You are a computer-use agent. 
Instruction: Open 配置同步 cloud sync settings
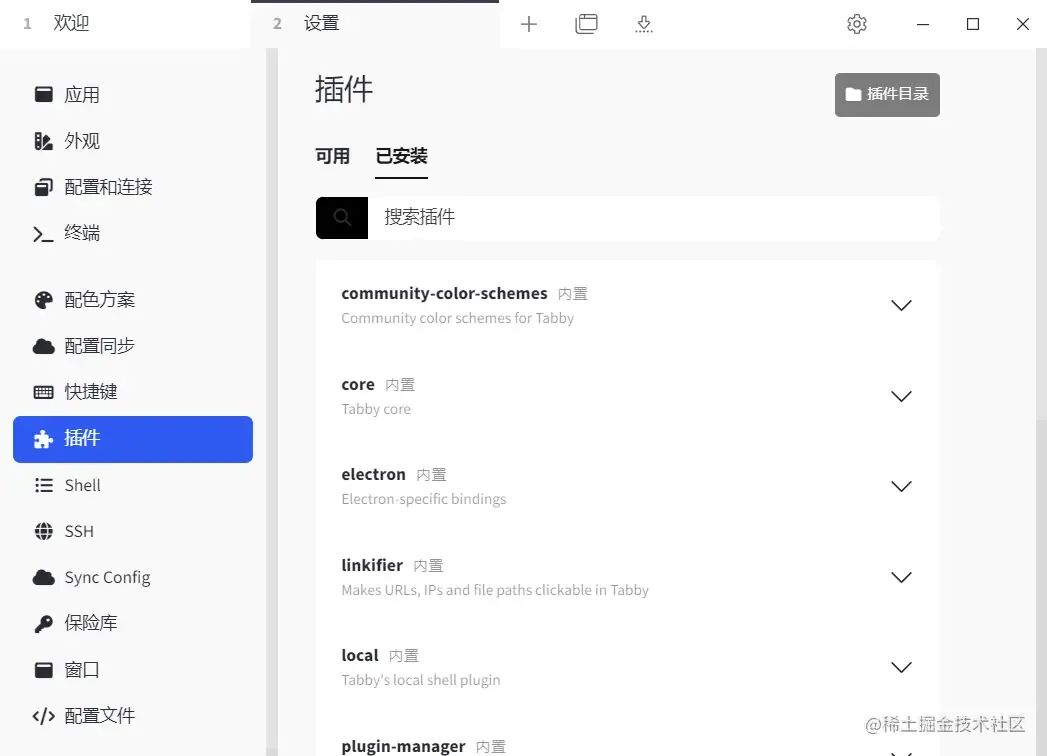(132, 346)
